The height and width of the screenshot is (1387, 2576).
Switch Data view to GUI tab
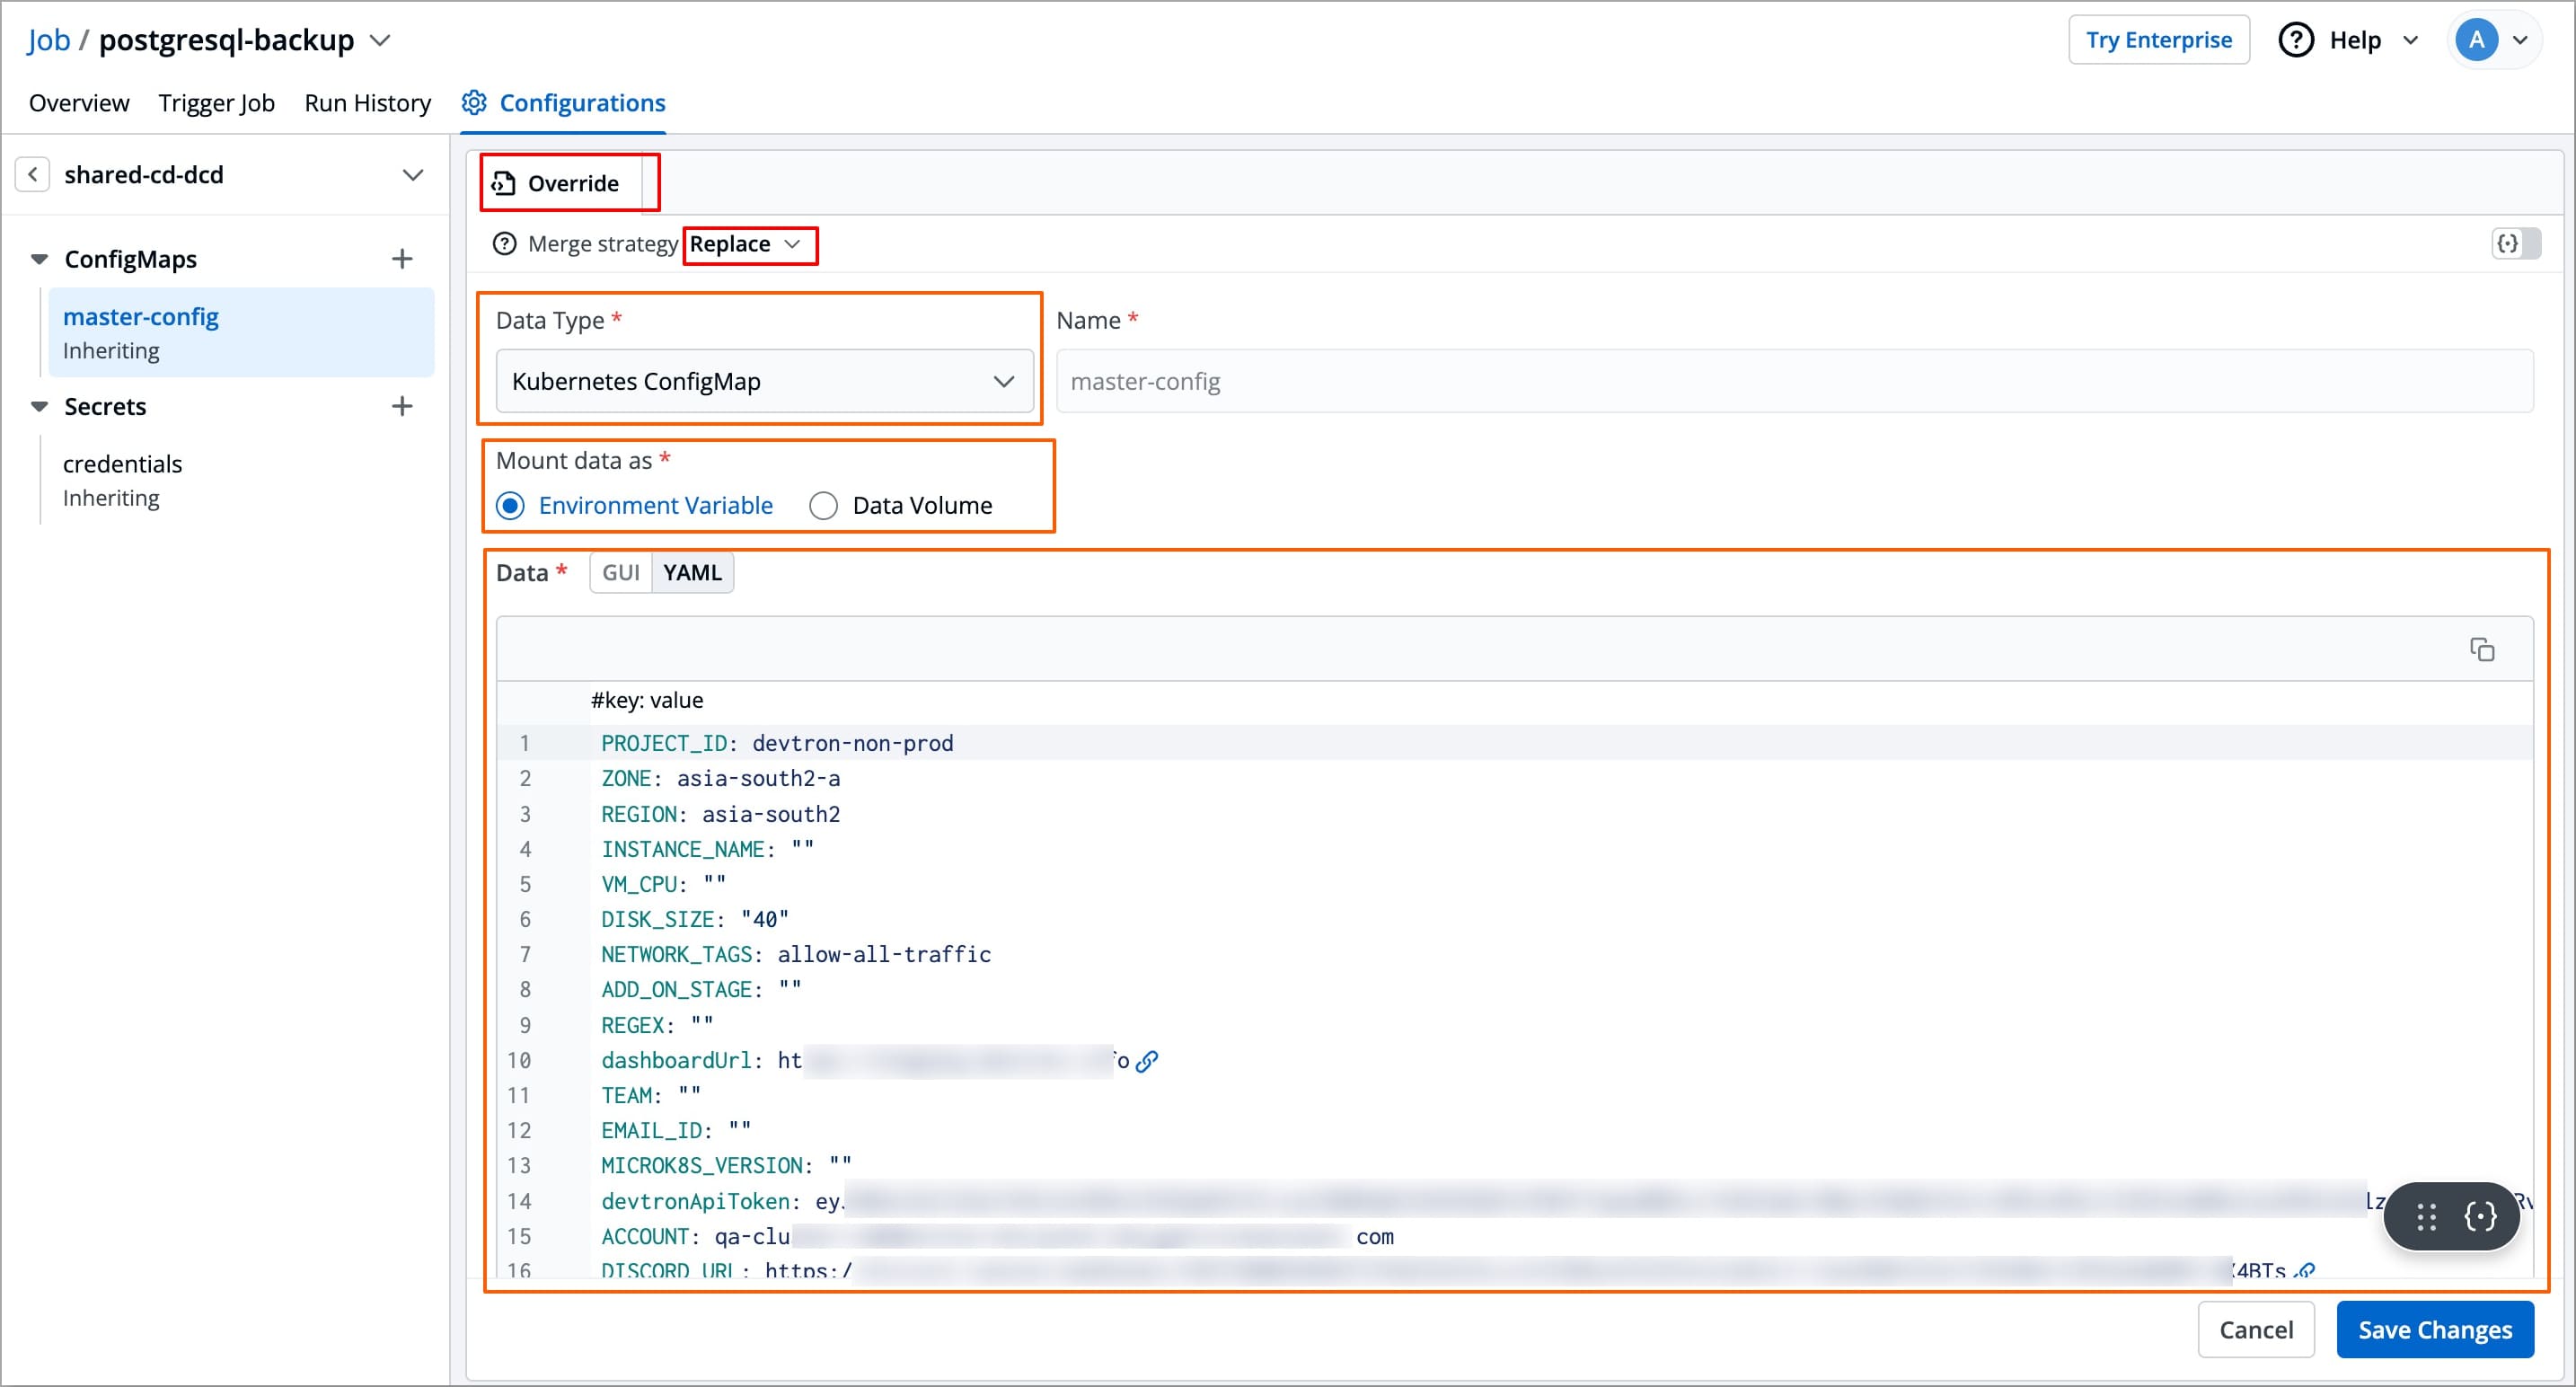620,572
